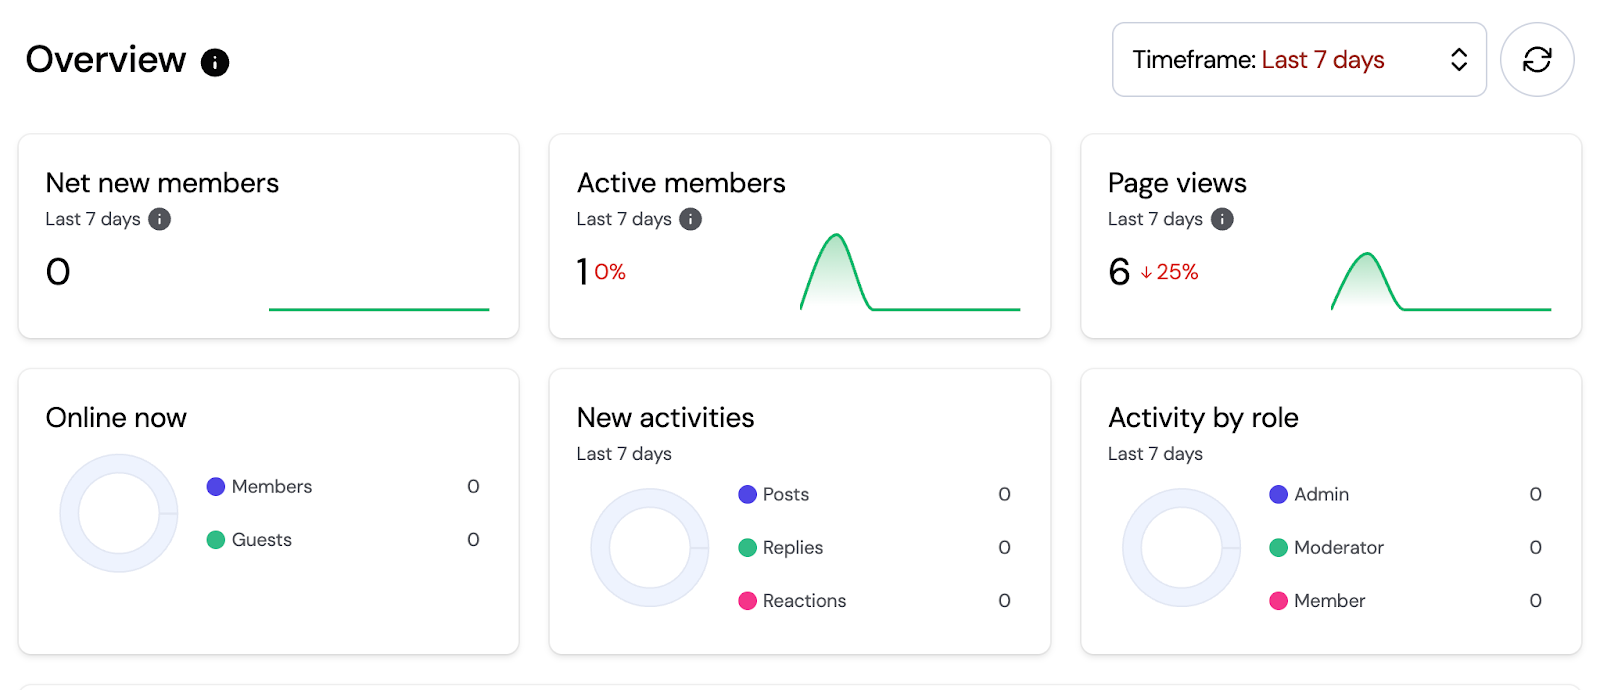Click the pink Member legend dot
The image size is (1600, 690).
point(1278,601)
